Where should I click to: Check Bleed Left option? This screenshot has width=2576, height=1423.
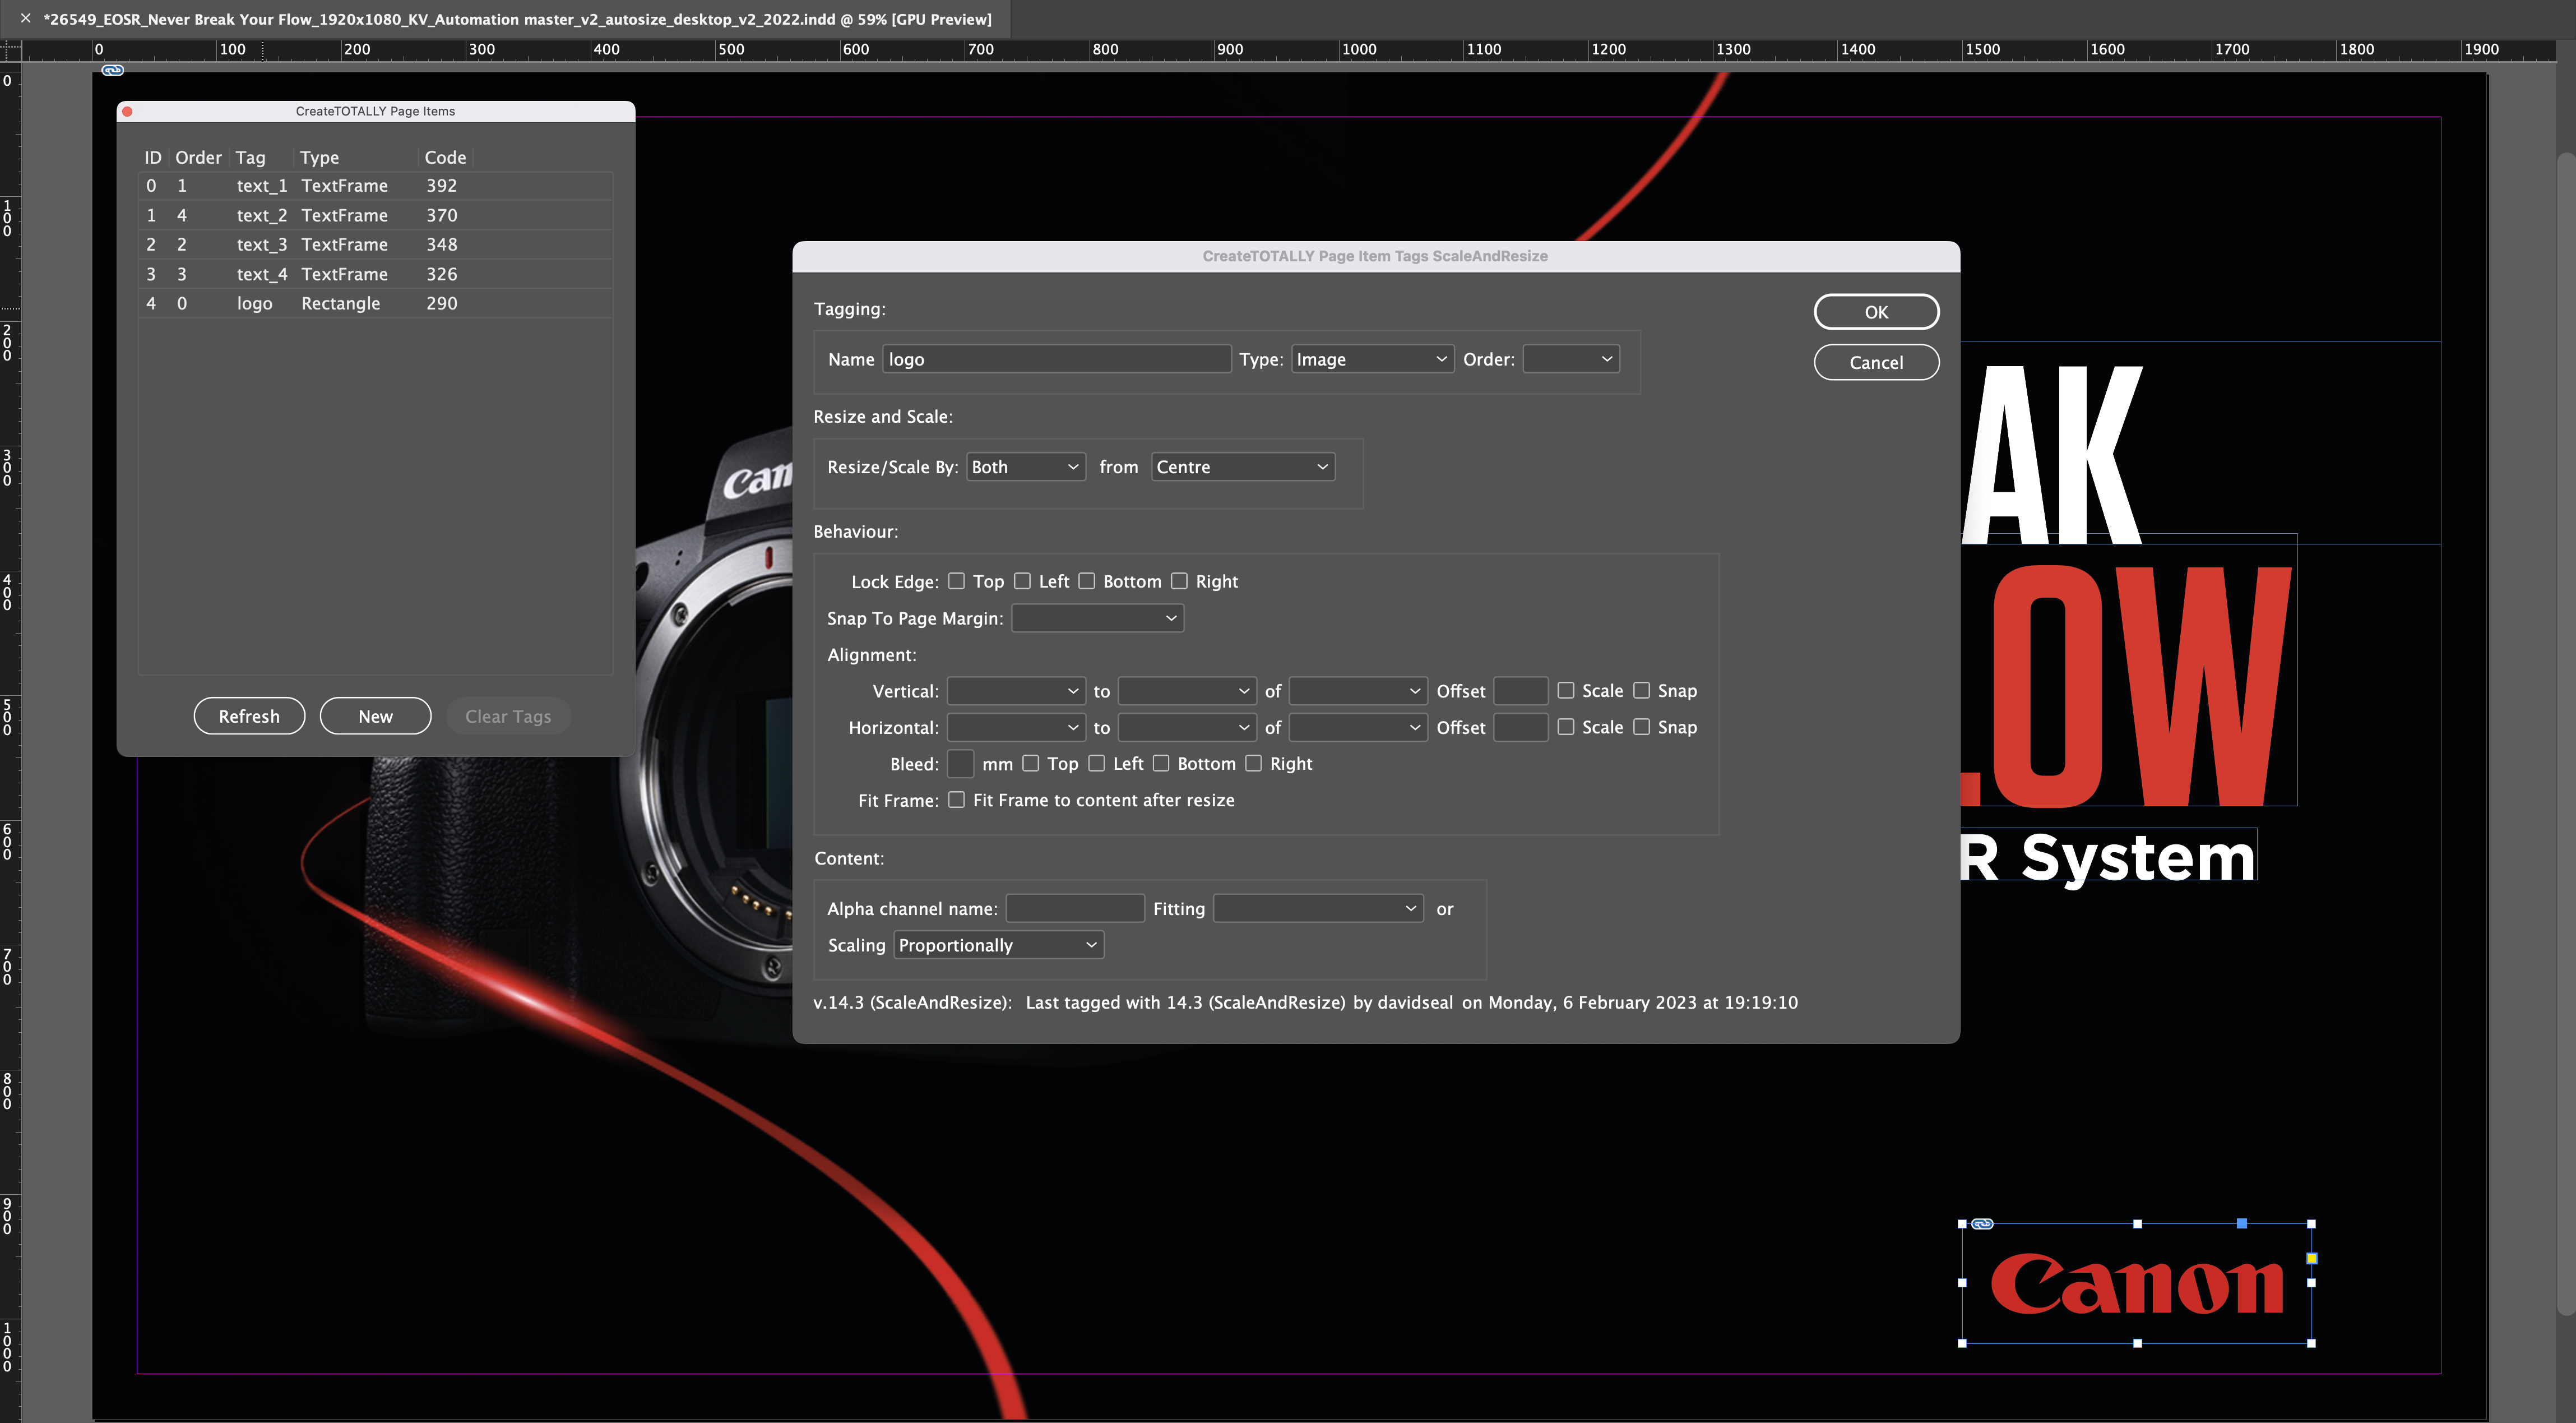pos(1097,763)
